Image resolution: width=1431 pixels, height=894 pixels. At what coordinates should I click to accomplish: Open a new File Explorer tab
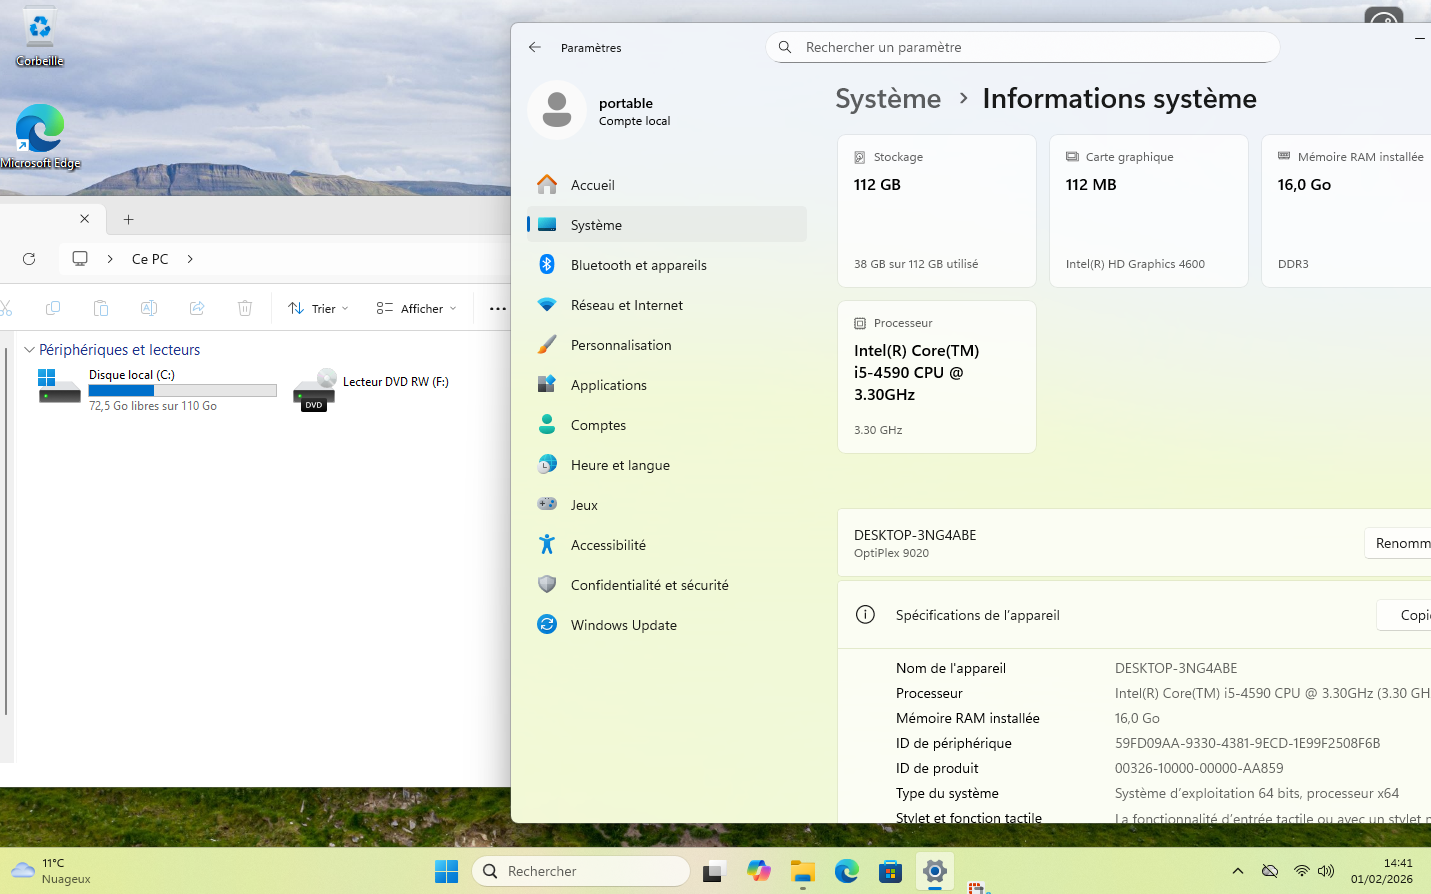pos(128,219)
